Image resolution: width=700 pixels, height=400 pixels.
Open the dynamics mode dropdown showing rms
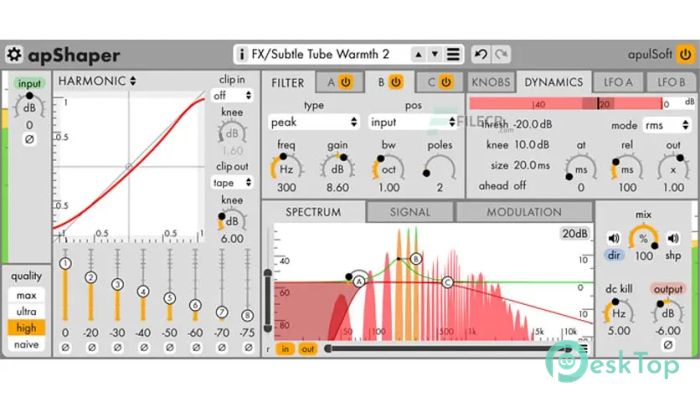[x=667, y=125]
